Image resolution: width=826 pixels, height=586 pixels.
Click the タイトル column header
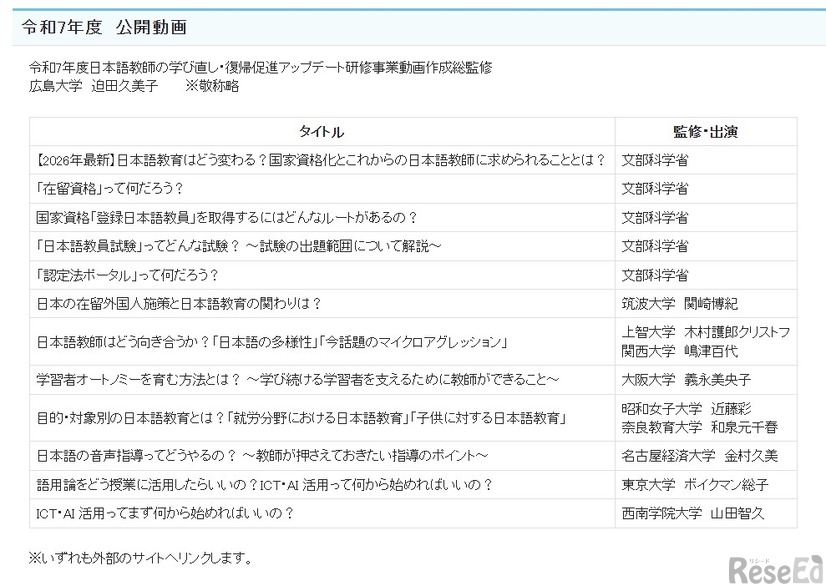coord(321,132)
